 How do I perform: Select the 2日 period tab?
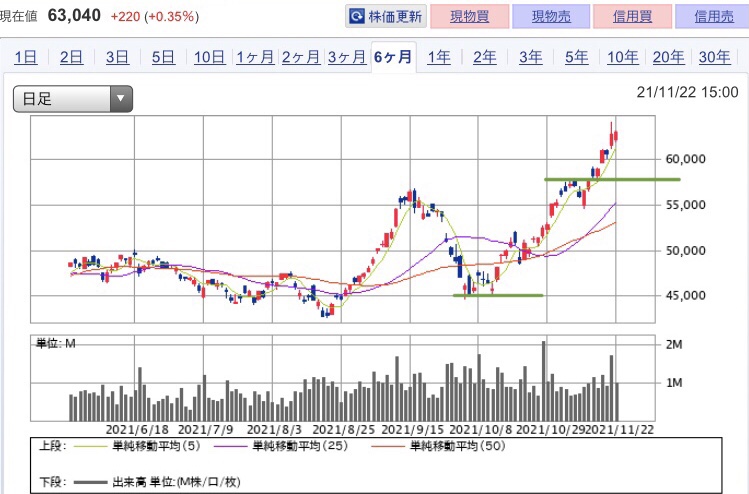[71, 57]
